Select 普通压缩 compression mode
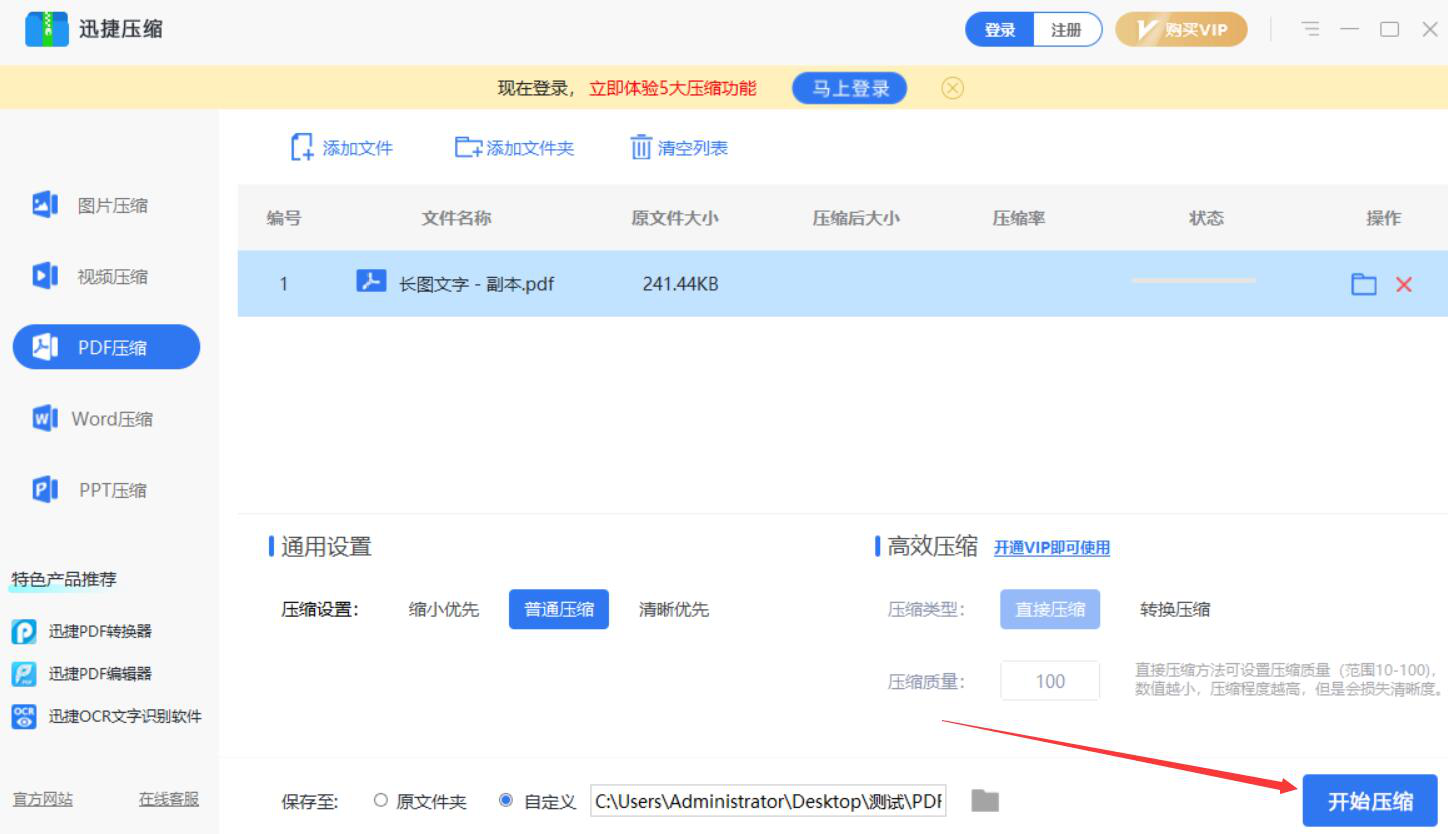The height and width of the screenshot is (834, 1448). [x=558, y=610]
